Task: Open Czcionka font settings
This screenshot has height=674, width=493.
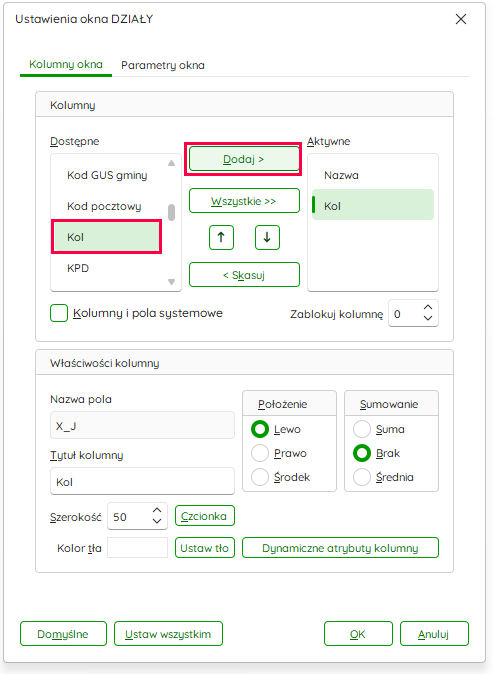Action: click(x=205, y=516)
